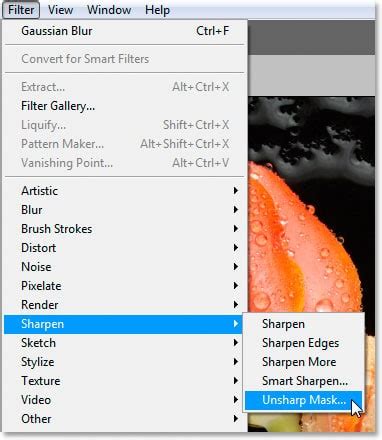Open the Pixelate filter submenu
This screenshot has width=382, height=440.
point(125,286)
